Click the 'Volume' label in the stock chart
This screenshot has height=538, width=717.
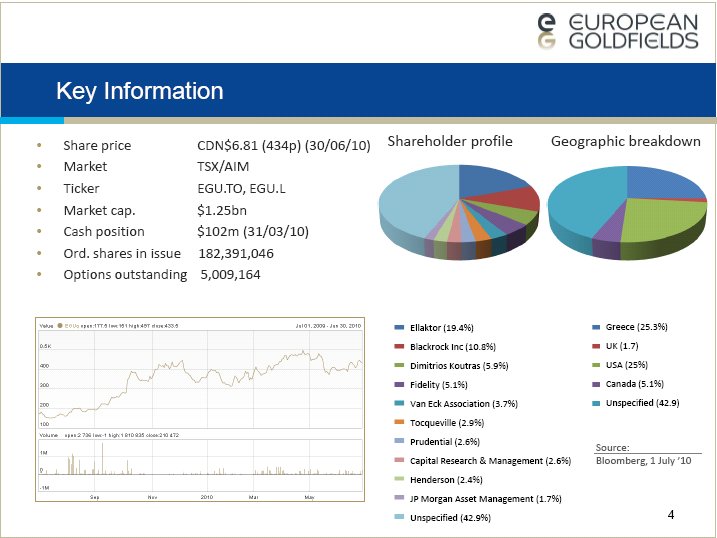coord(48,435)
